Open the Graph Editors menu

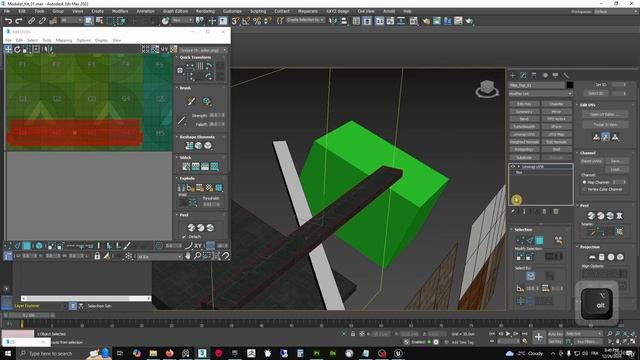pos(176,11)
